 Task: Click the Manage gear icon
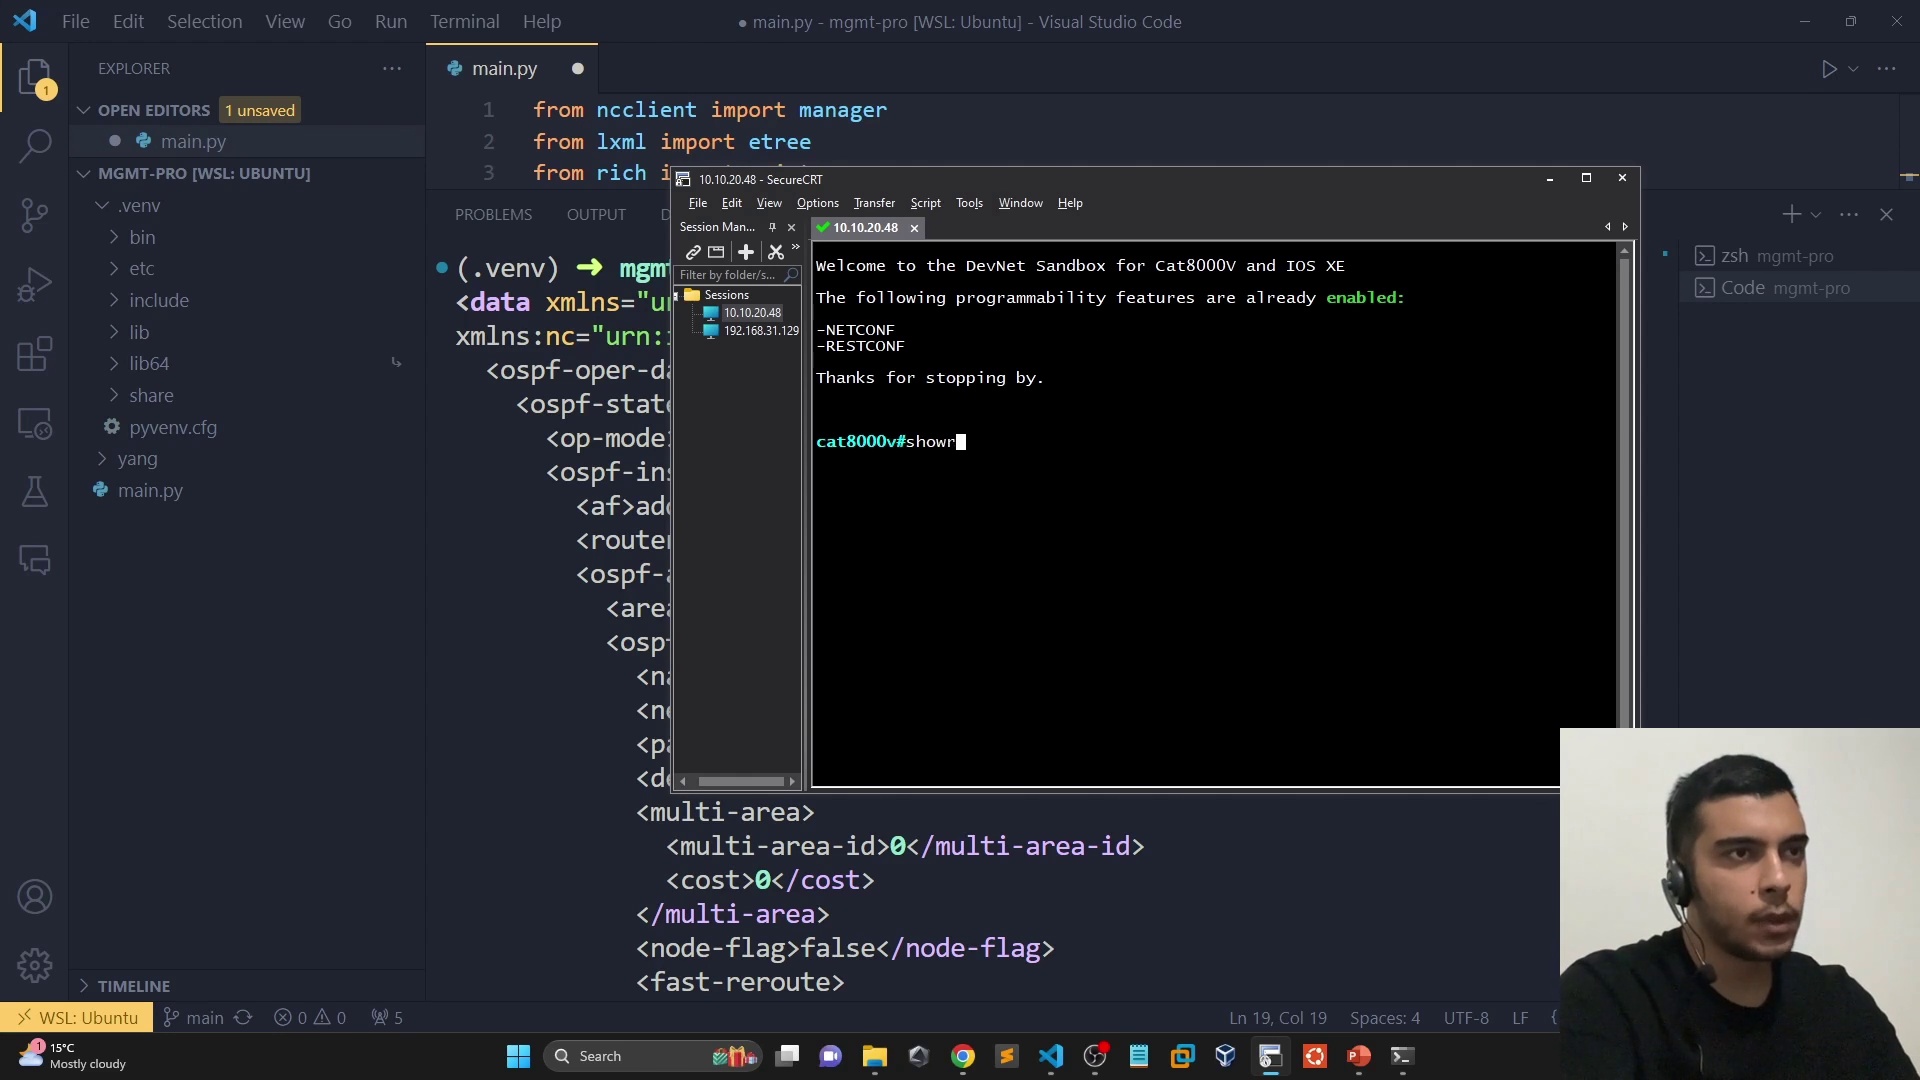(35, 965)
